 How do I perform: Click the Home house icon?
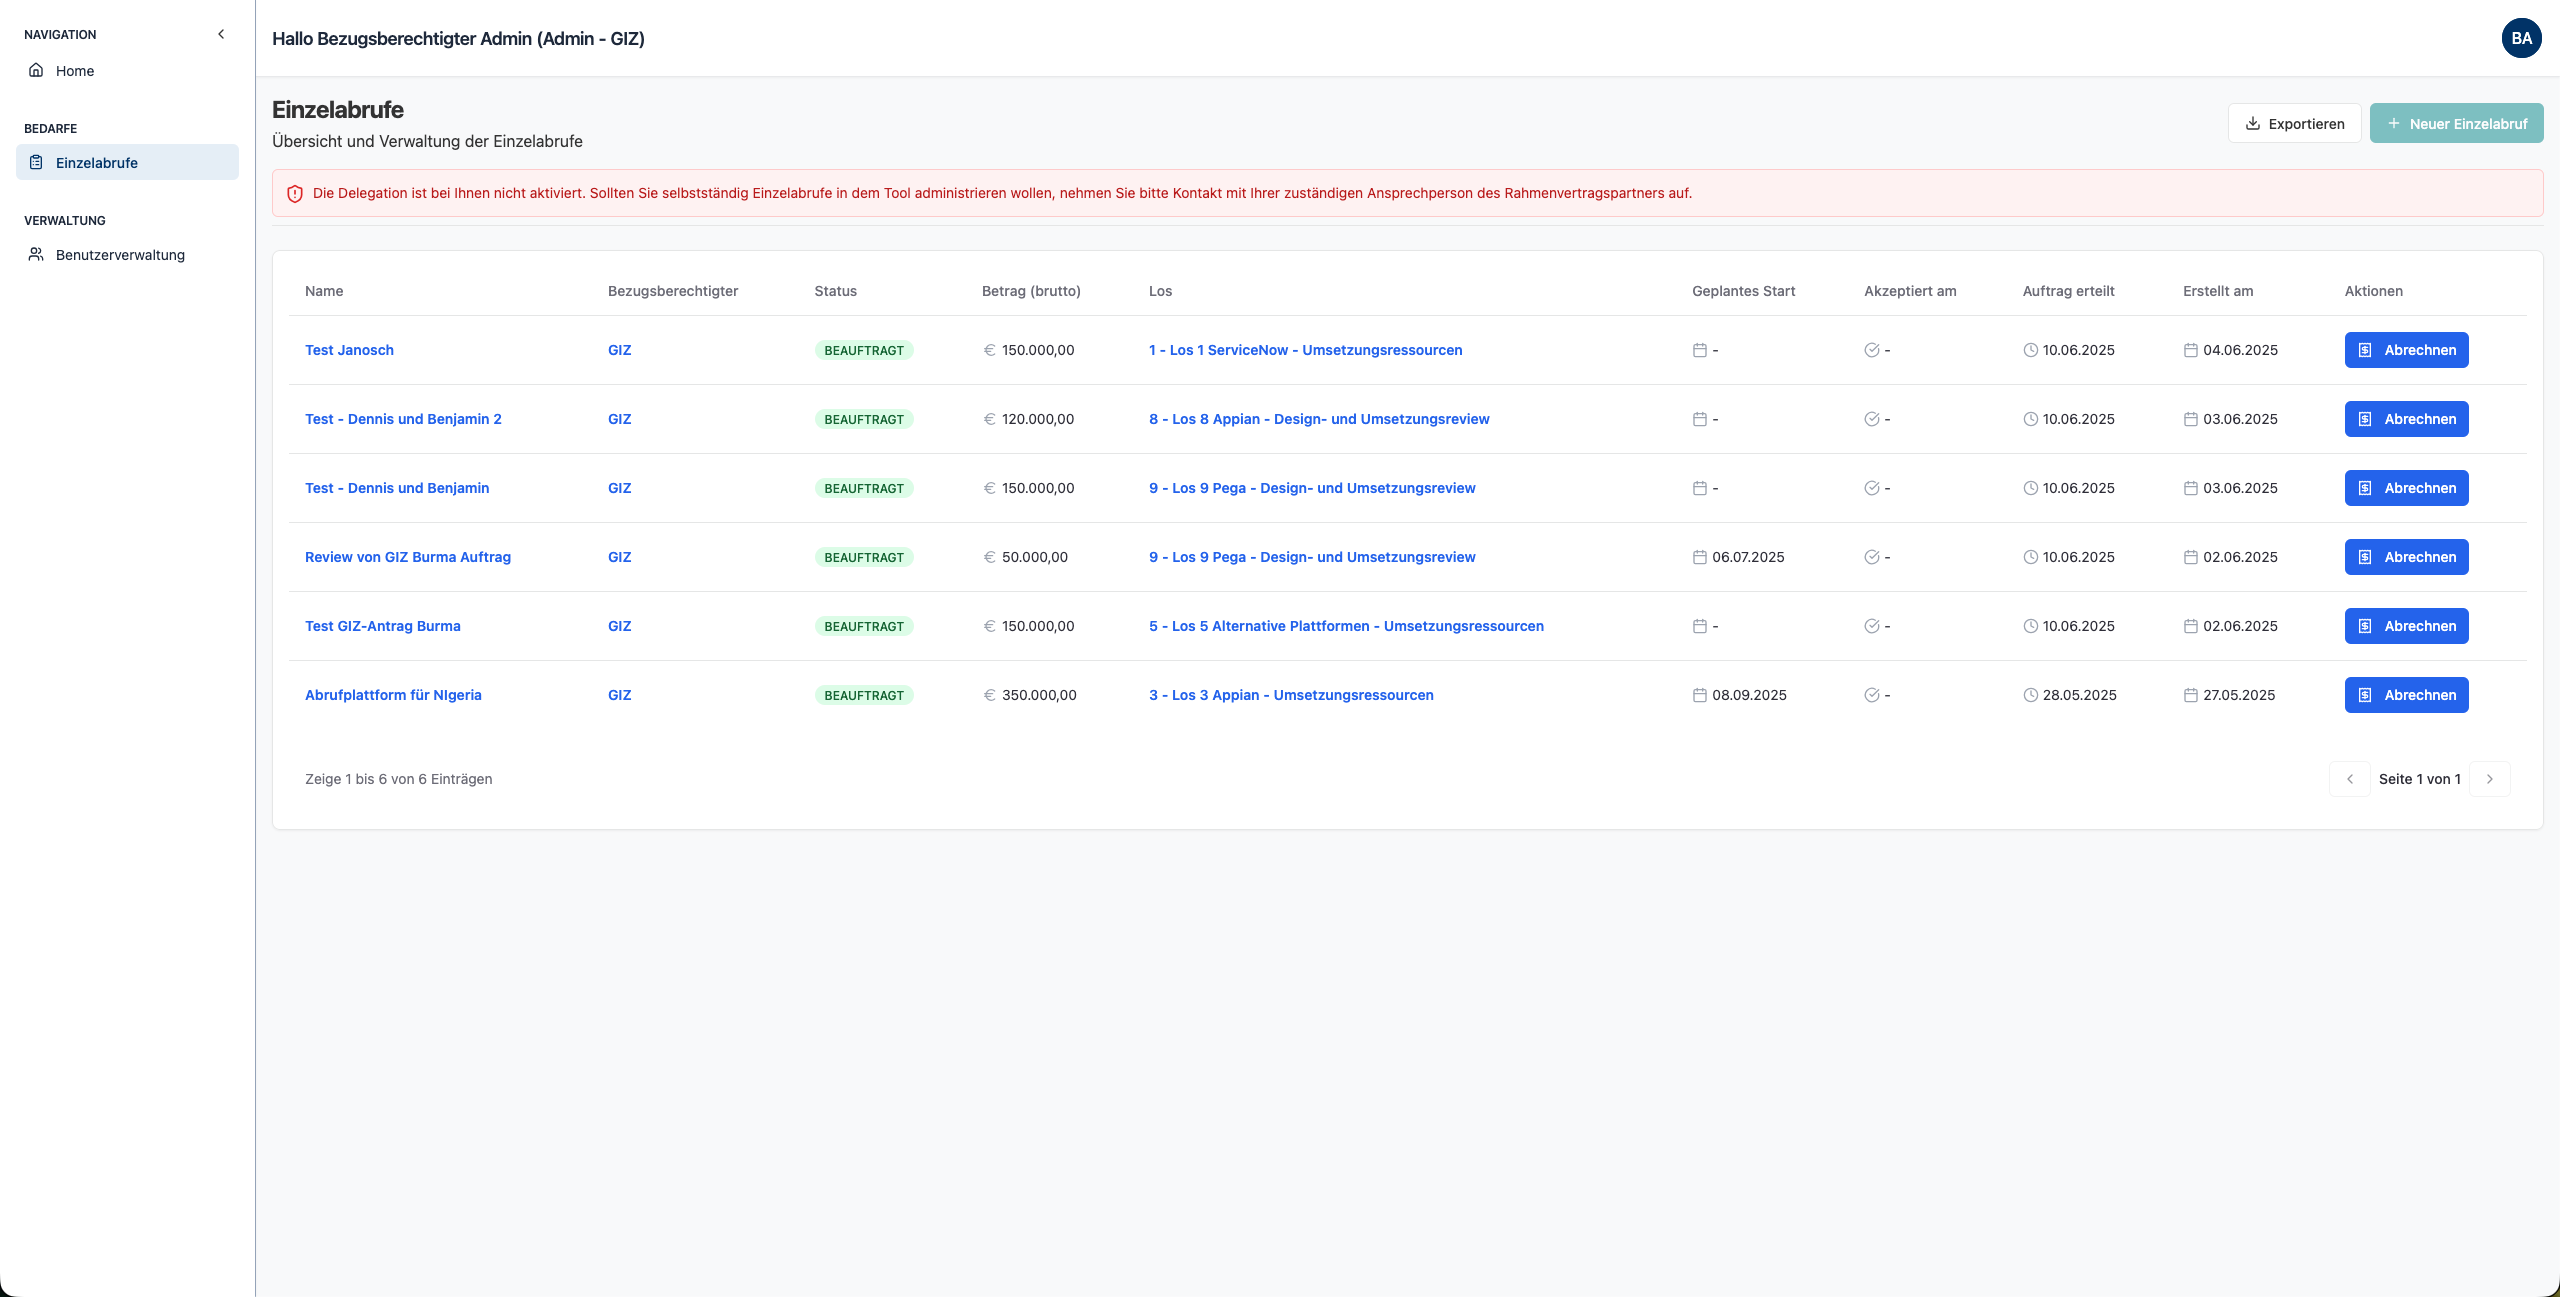36,70
